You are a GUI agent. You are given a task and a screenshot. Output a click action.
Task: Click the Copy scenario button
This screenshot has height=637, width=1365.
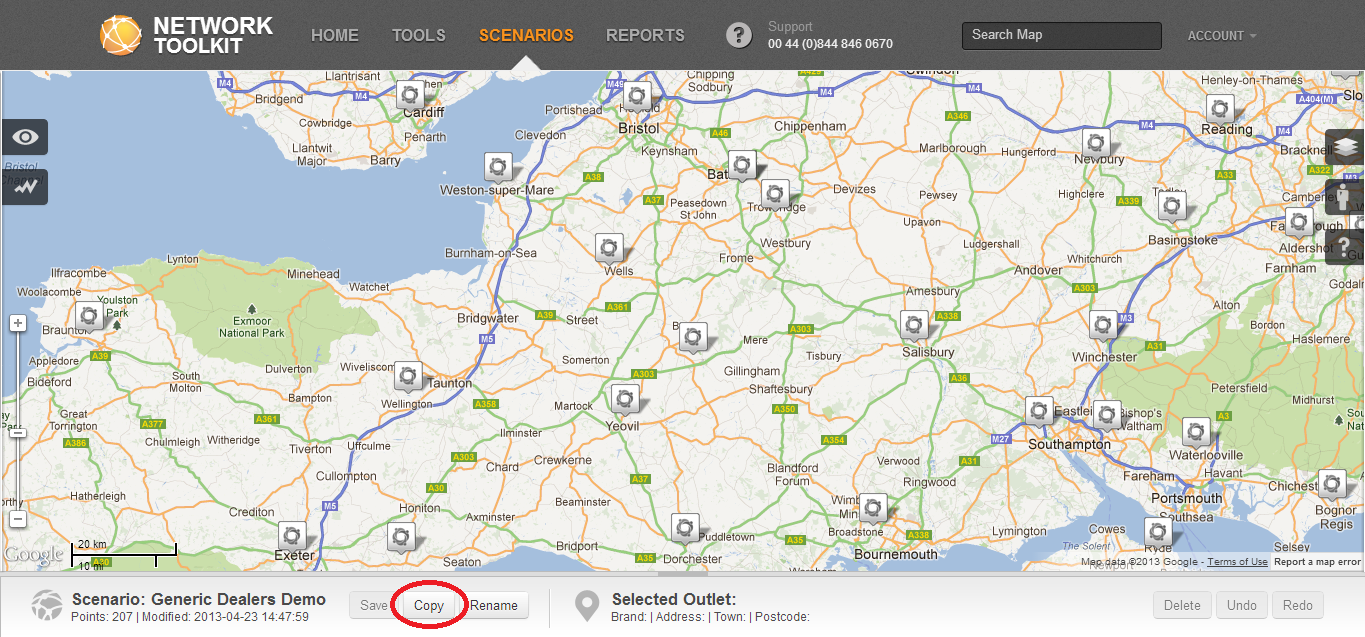point(428,605)
